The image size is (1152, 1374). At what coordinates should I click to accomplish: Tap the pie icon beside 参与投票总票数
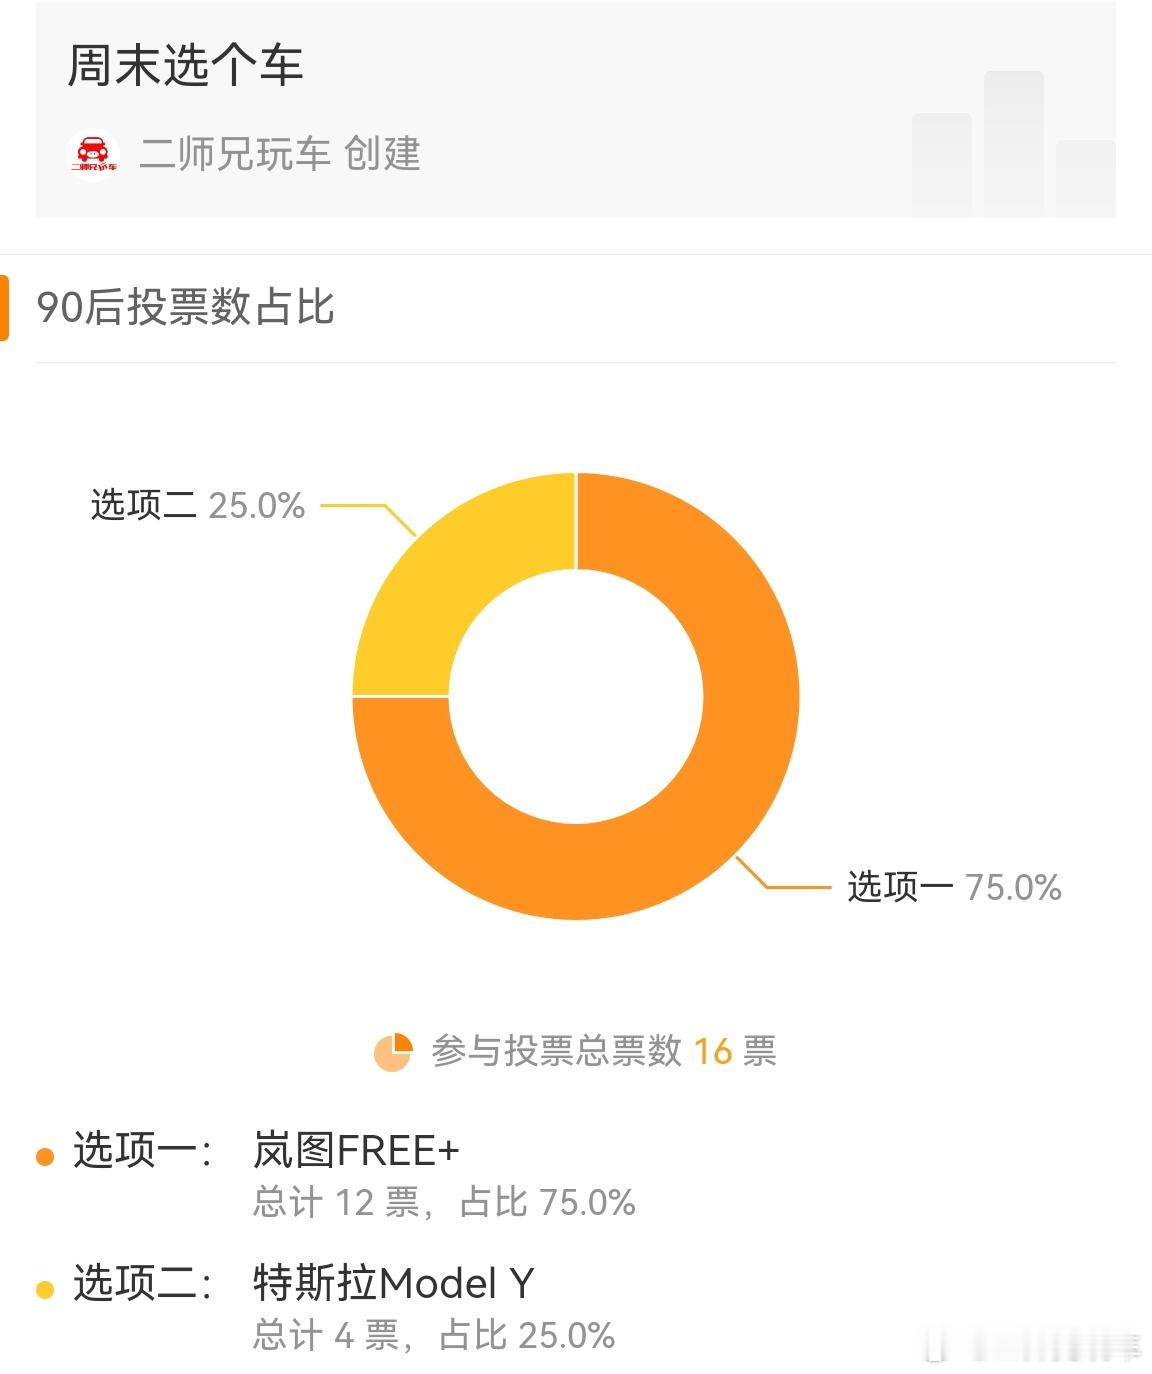(x=393, y=1052)
